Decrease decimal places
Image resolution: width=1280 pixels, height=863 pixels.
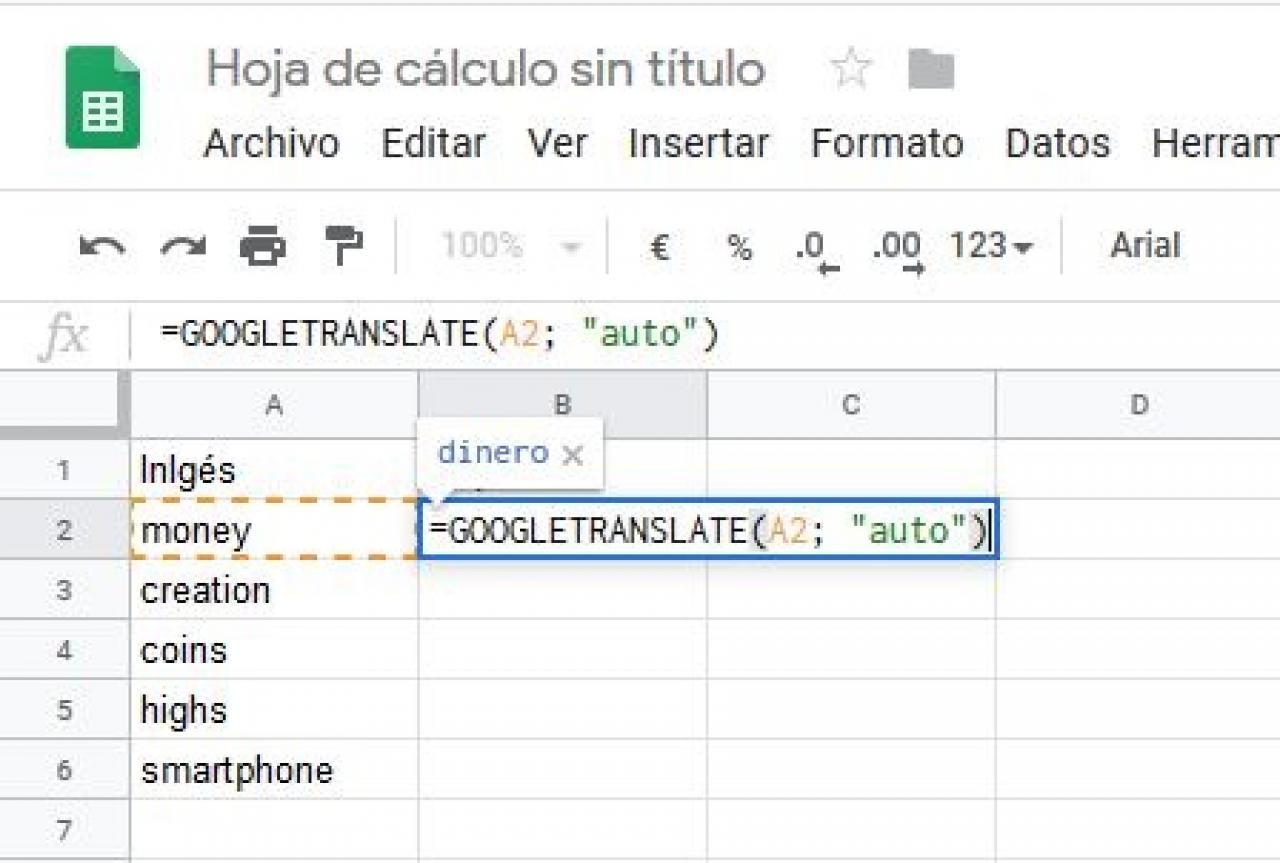pos(813,248)
